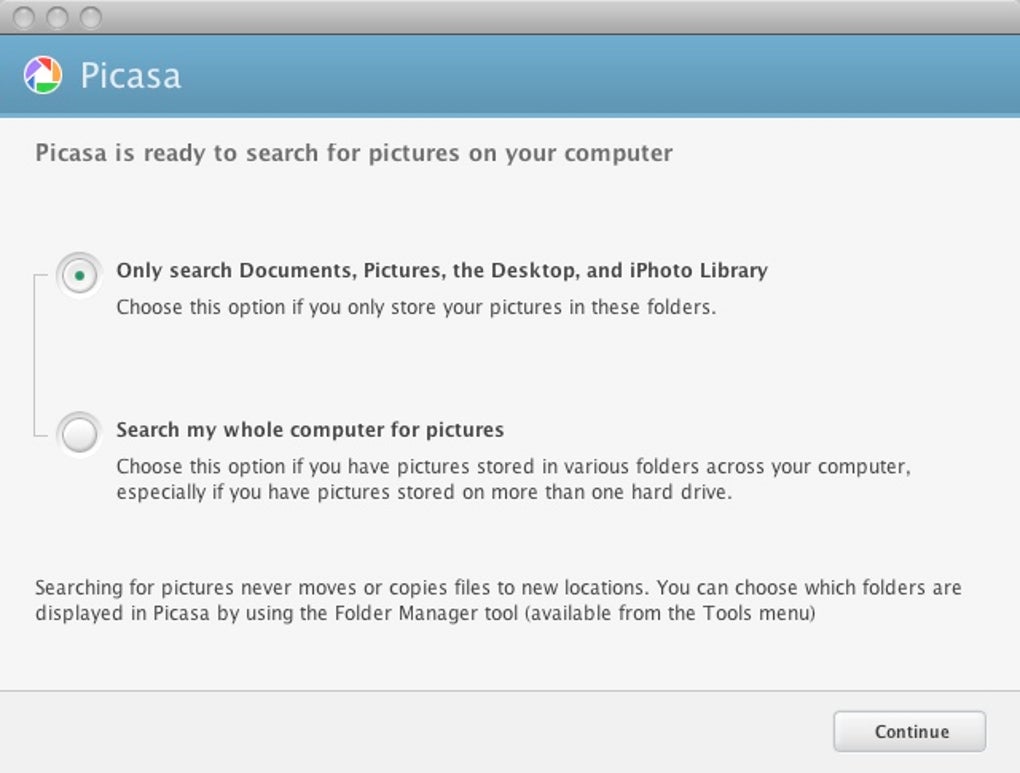Image resolution: width=1020 pixels, height=773 pixels.
Task: Zoom the window using the third title-bar button
Action: tap(90, 17)
